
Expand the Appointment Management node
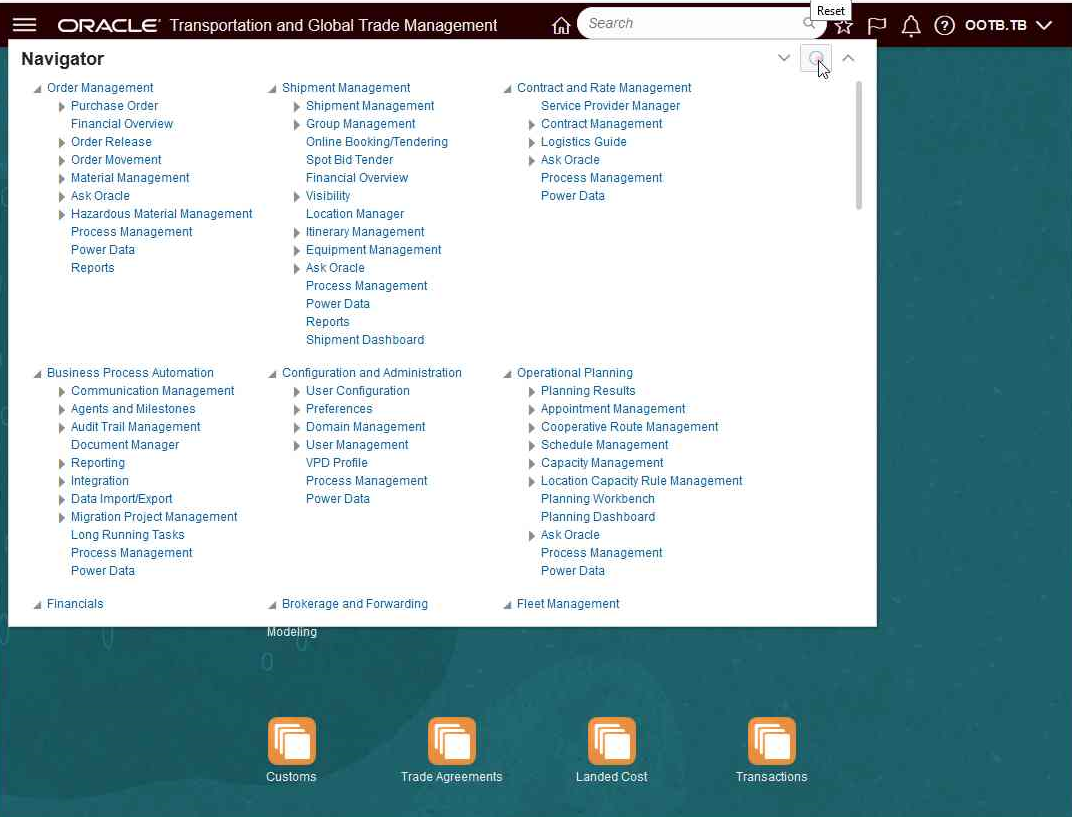pyautogui.click(x=532, y=410)
